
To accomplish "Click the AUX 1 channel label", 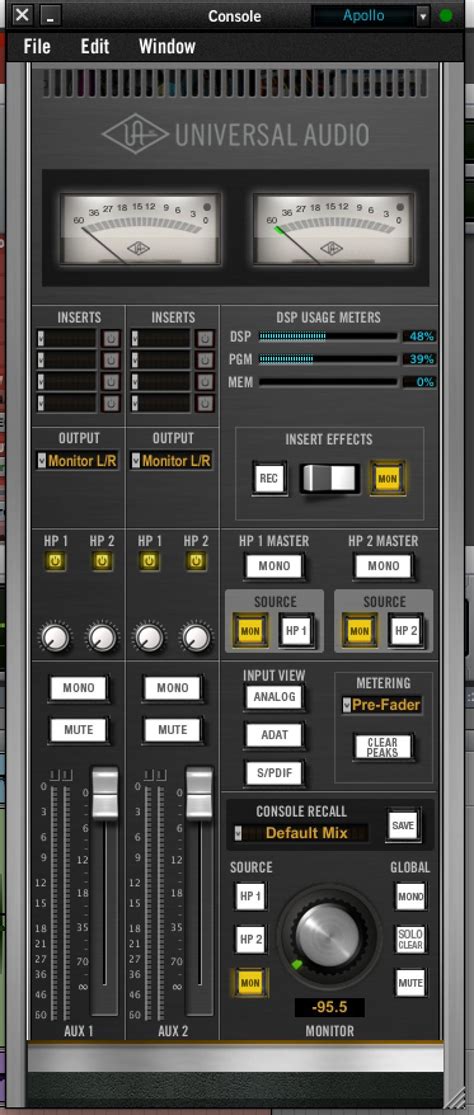I will pos(79,1031).
